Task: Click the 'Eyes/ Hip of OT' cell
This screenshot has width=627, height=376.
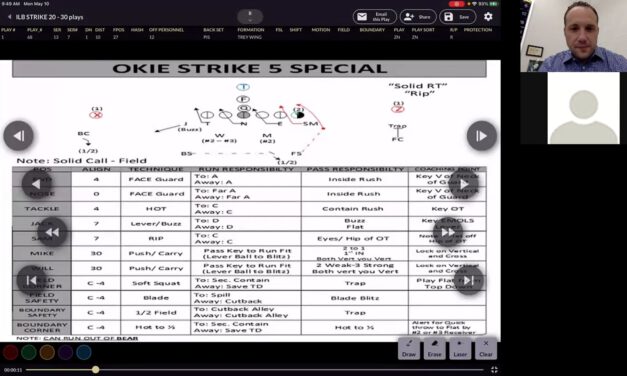Action: 355,238
